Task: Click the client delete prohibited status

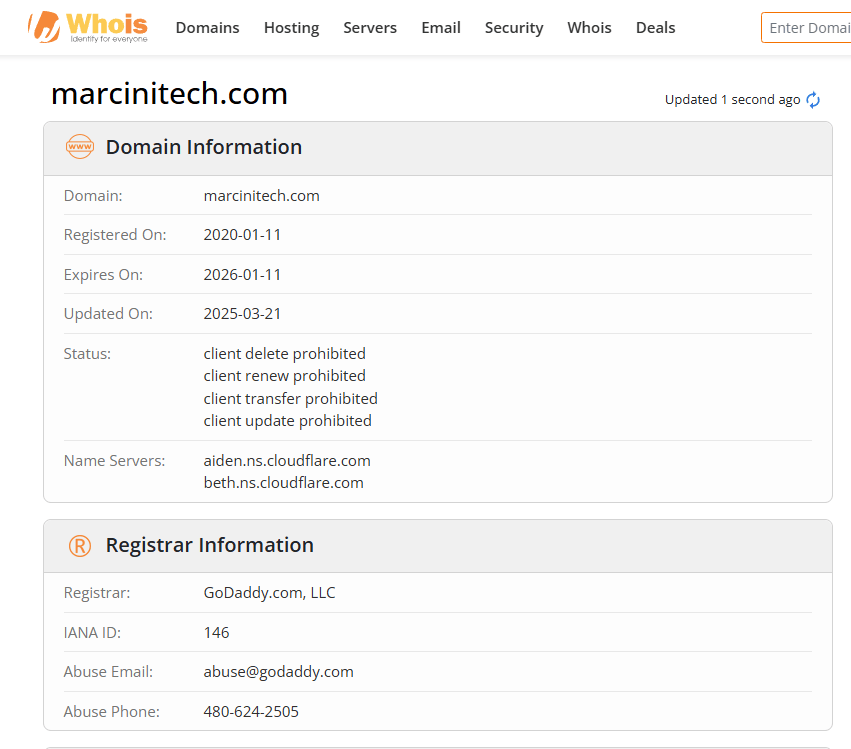Action: click(284, 354)
